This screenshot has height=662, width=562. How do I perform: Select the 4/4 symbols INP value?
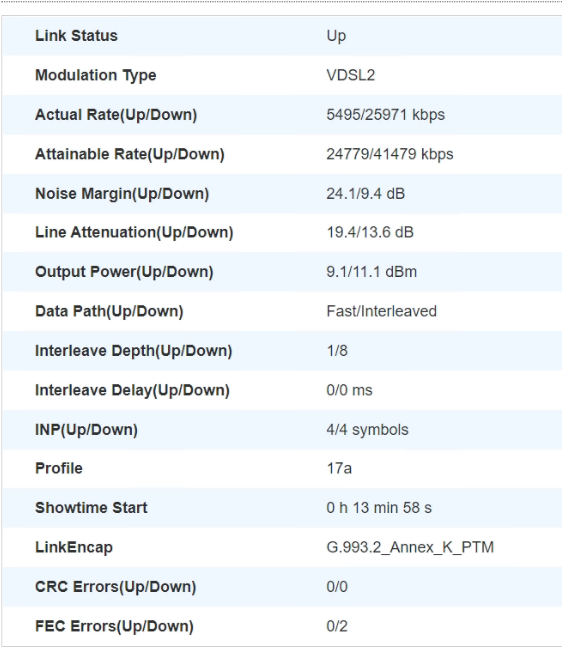click(x=367, y=430)
